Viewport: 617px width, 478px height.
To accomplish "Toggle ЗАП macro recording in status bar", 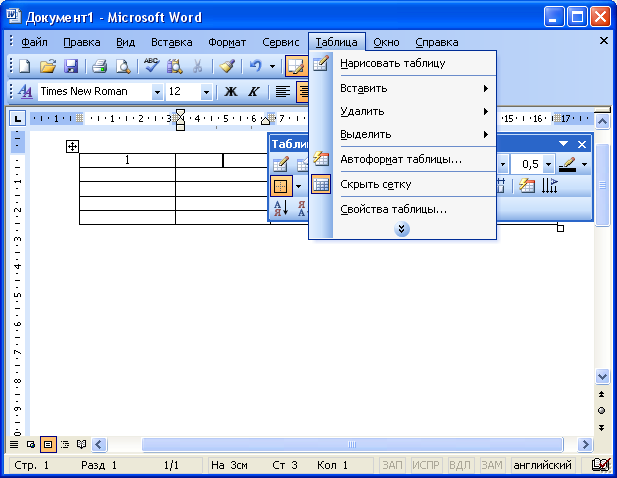I will [x=392, y=465].
